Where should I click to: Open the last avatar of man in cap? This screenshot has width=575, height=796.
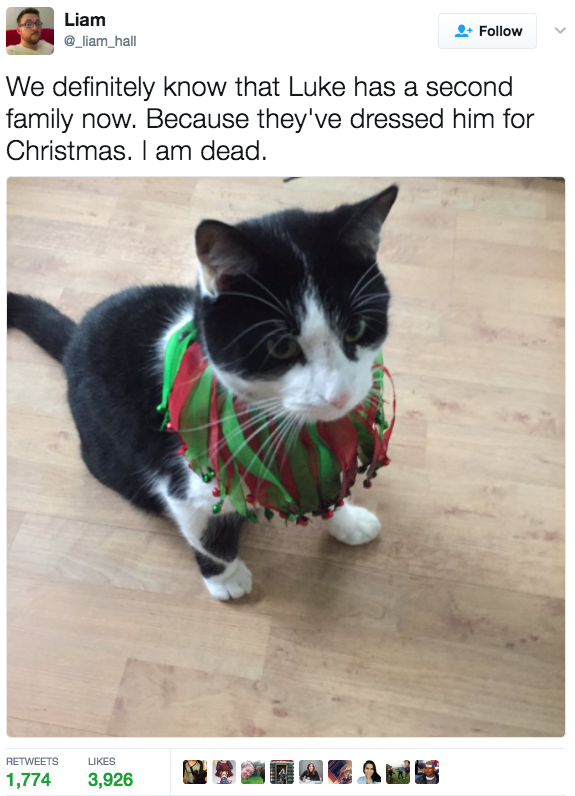pos(427,772)
